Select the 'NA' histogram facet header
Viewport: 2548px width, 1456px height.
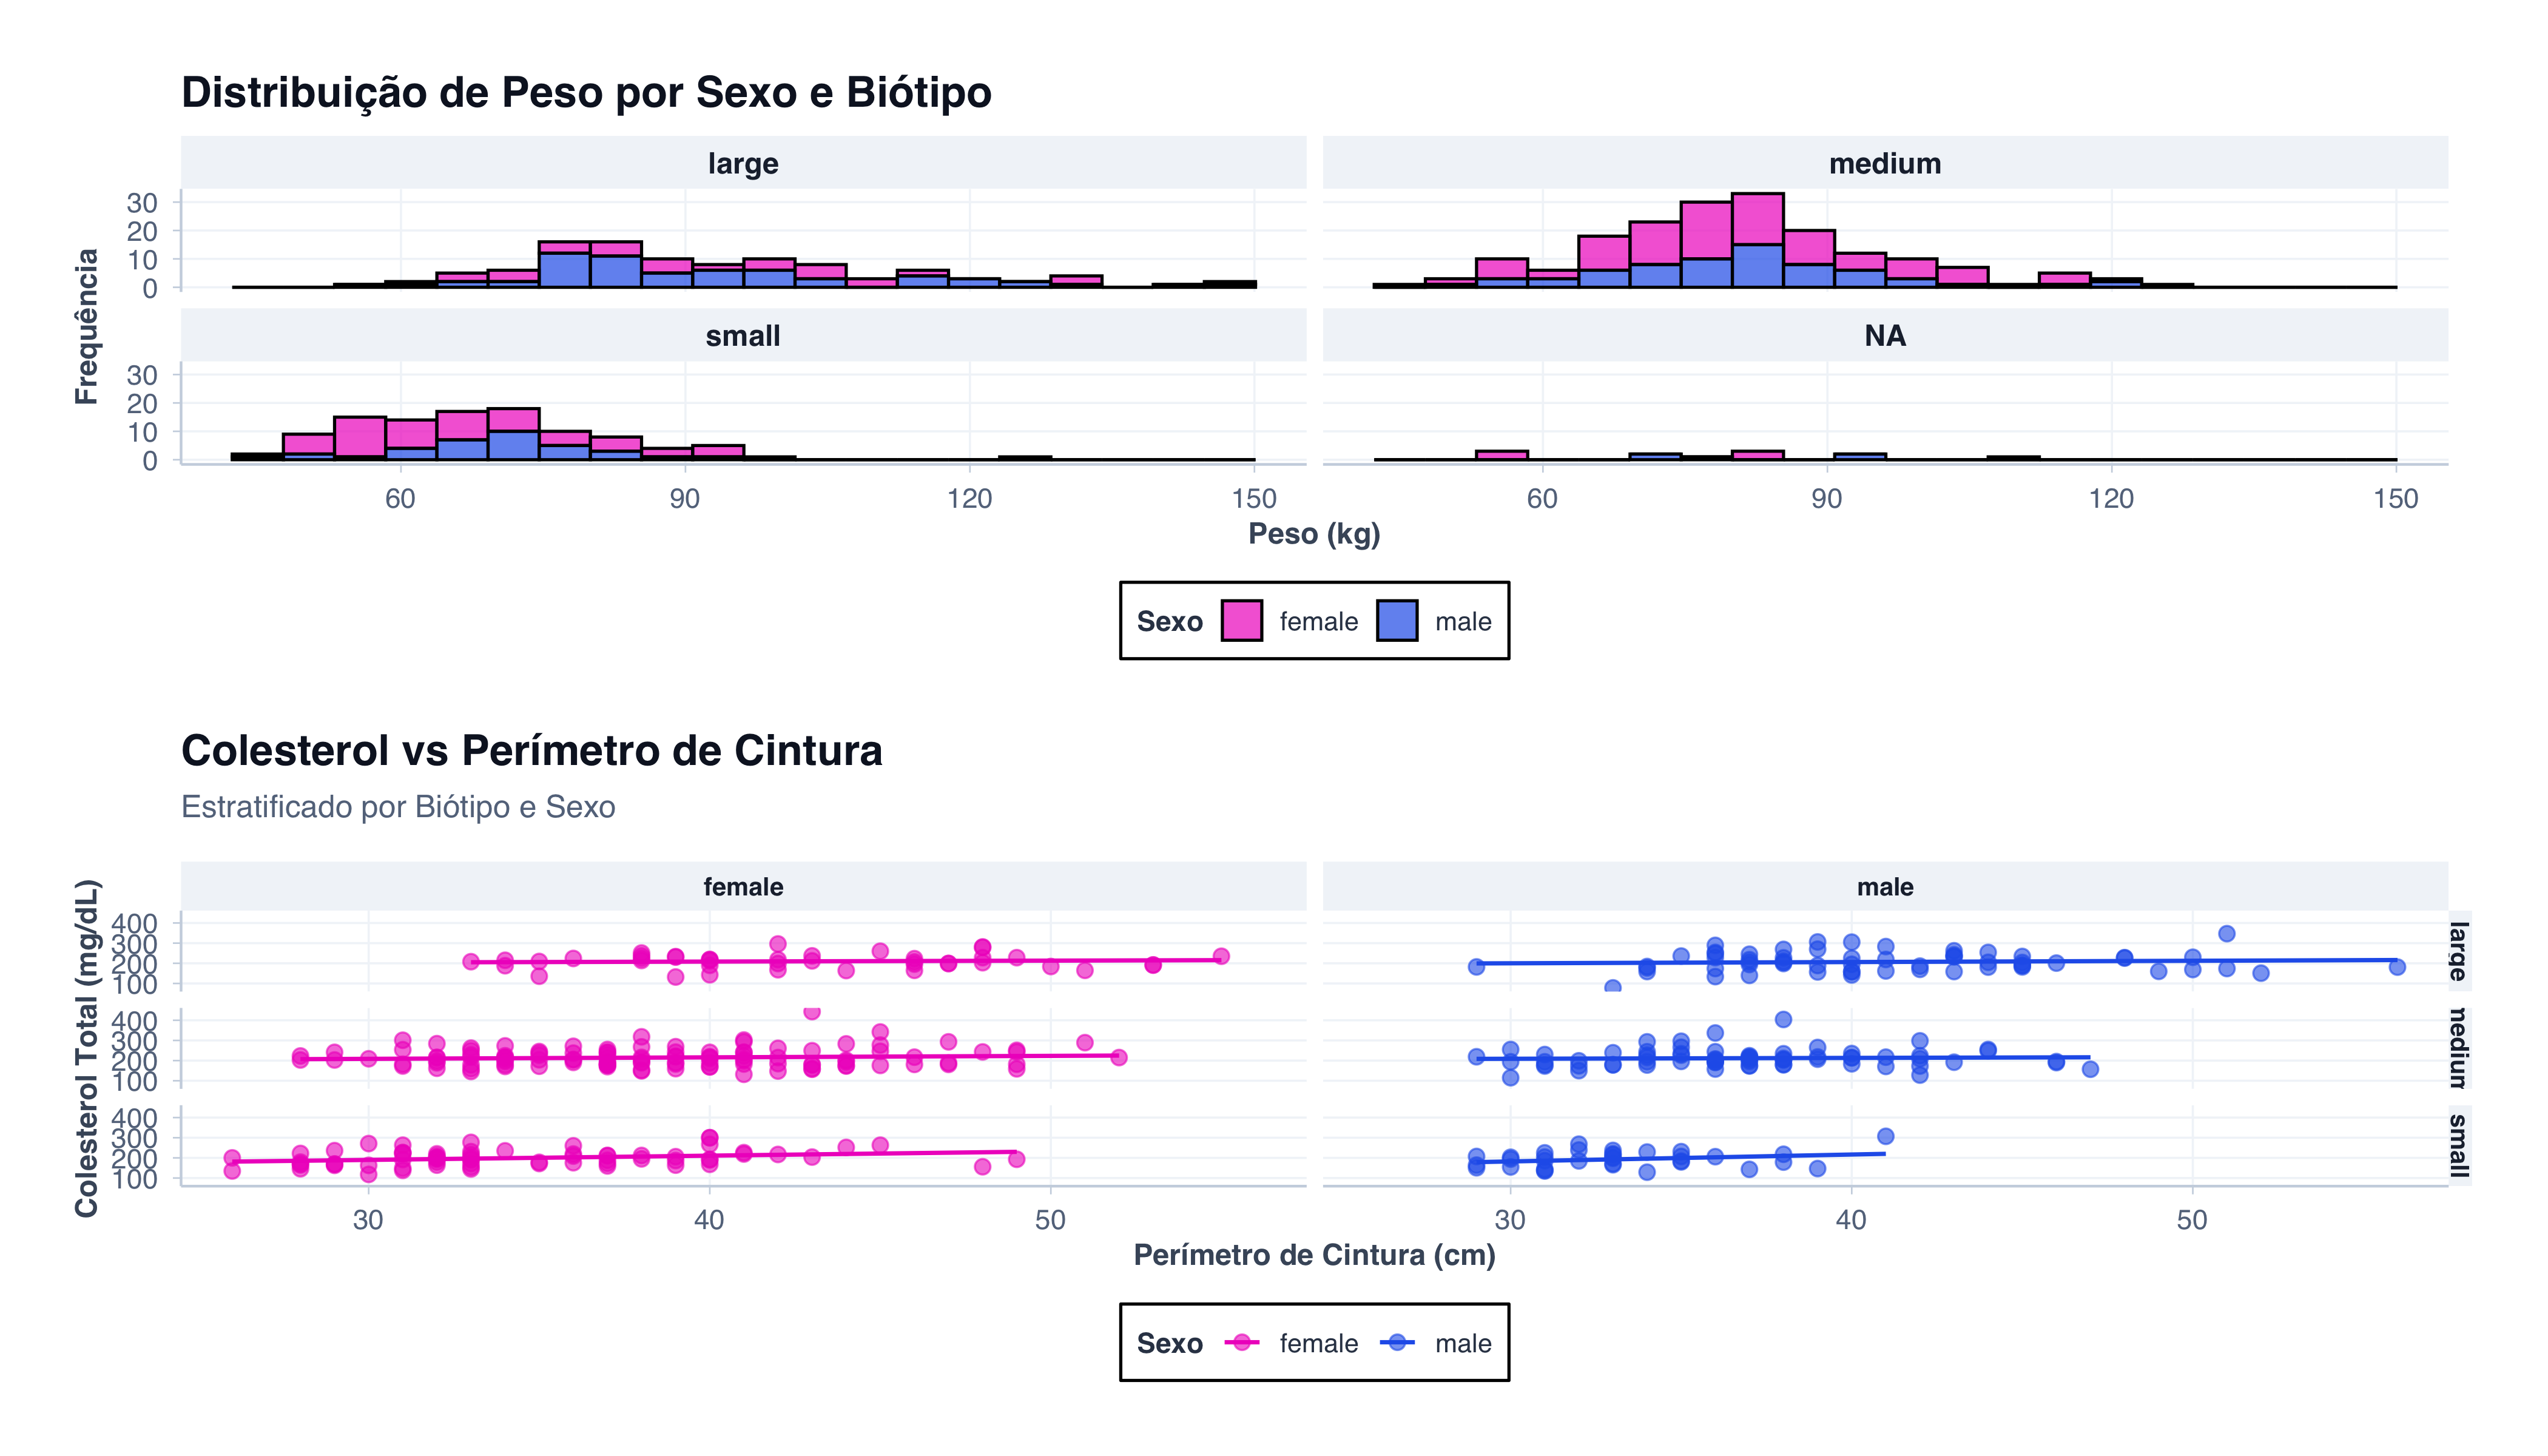tap(1885, 336)
